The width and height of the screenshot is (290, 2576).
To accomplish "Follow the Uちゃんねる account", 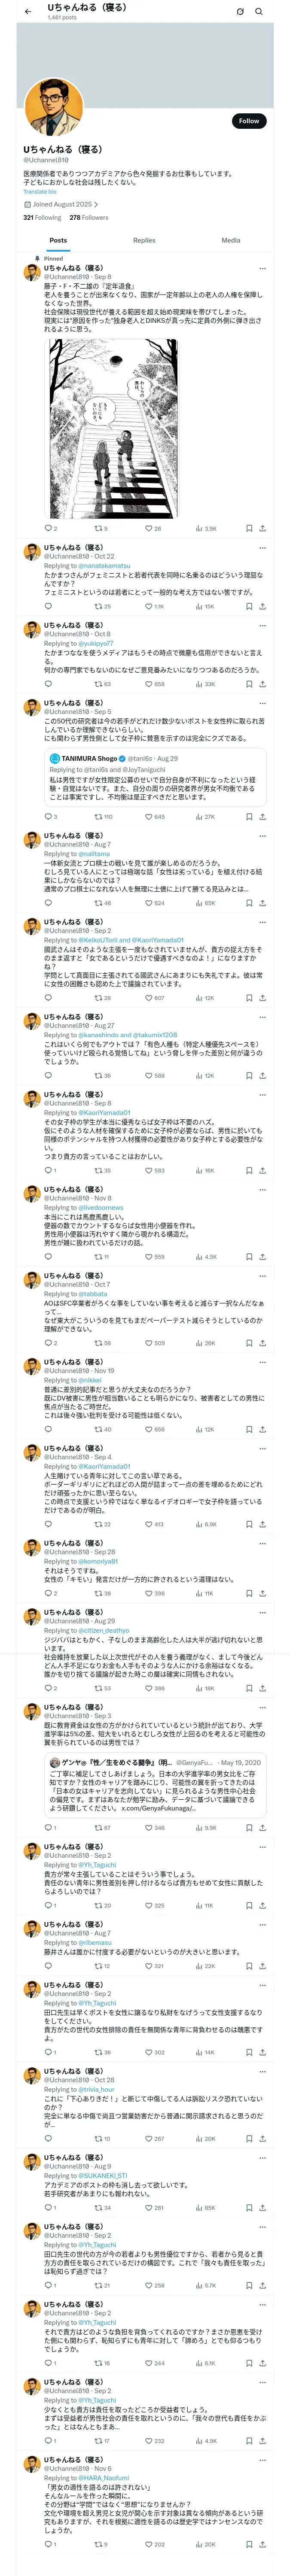I will coord(248,120).
